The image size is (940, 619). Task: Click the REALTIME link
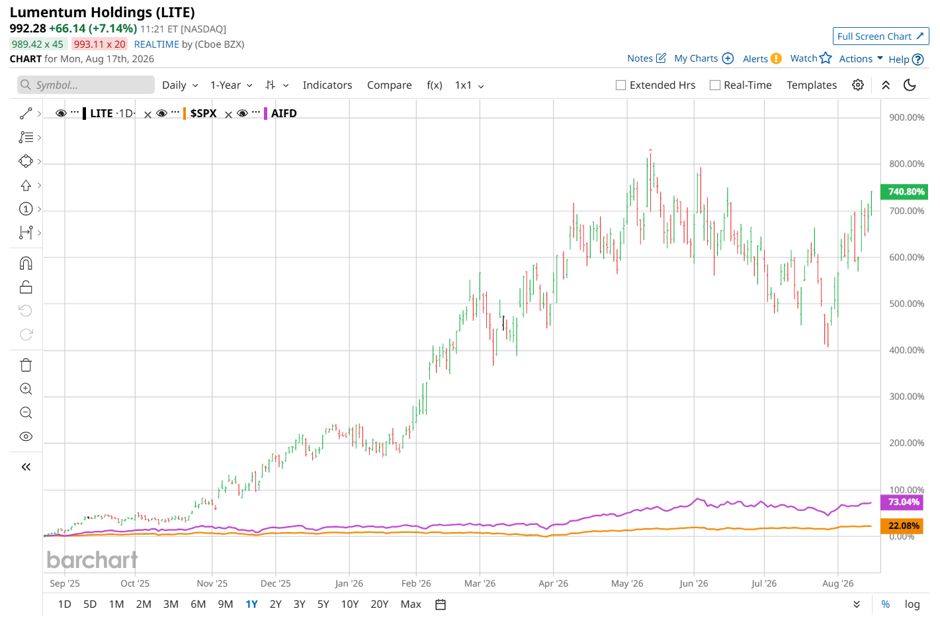click(x=156, y=44)
